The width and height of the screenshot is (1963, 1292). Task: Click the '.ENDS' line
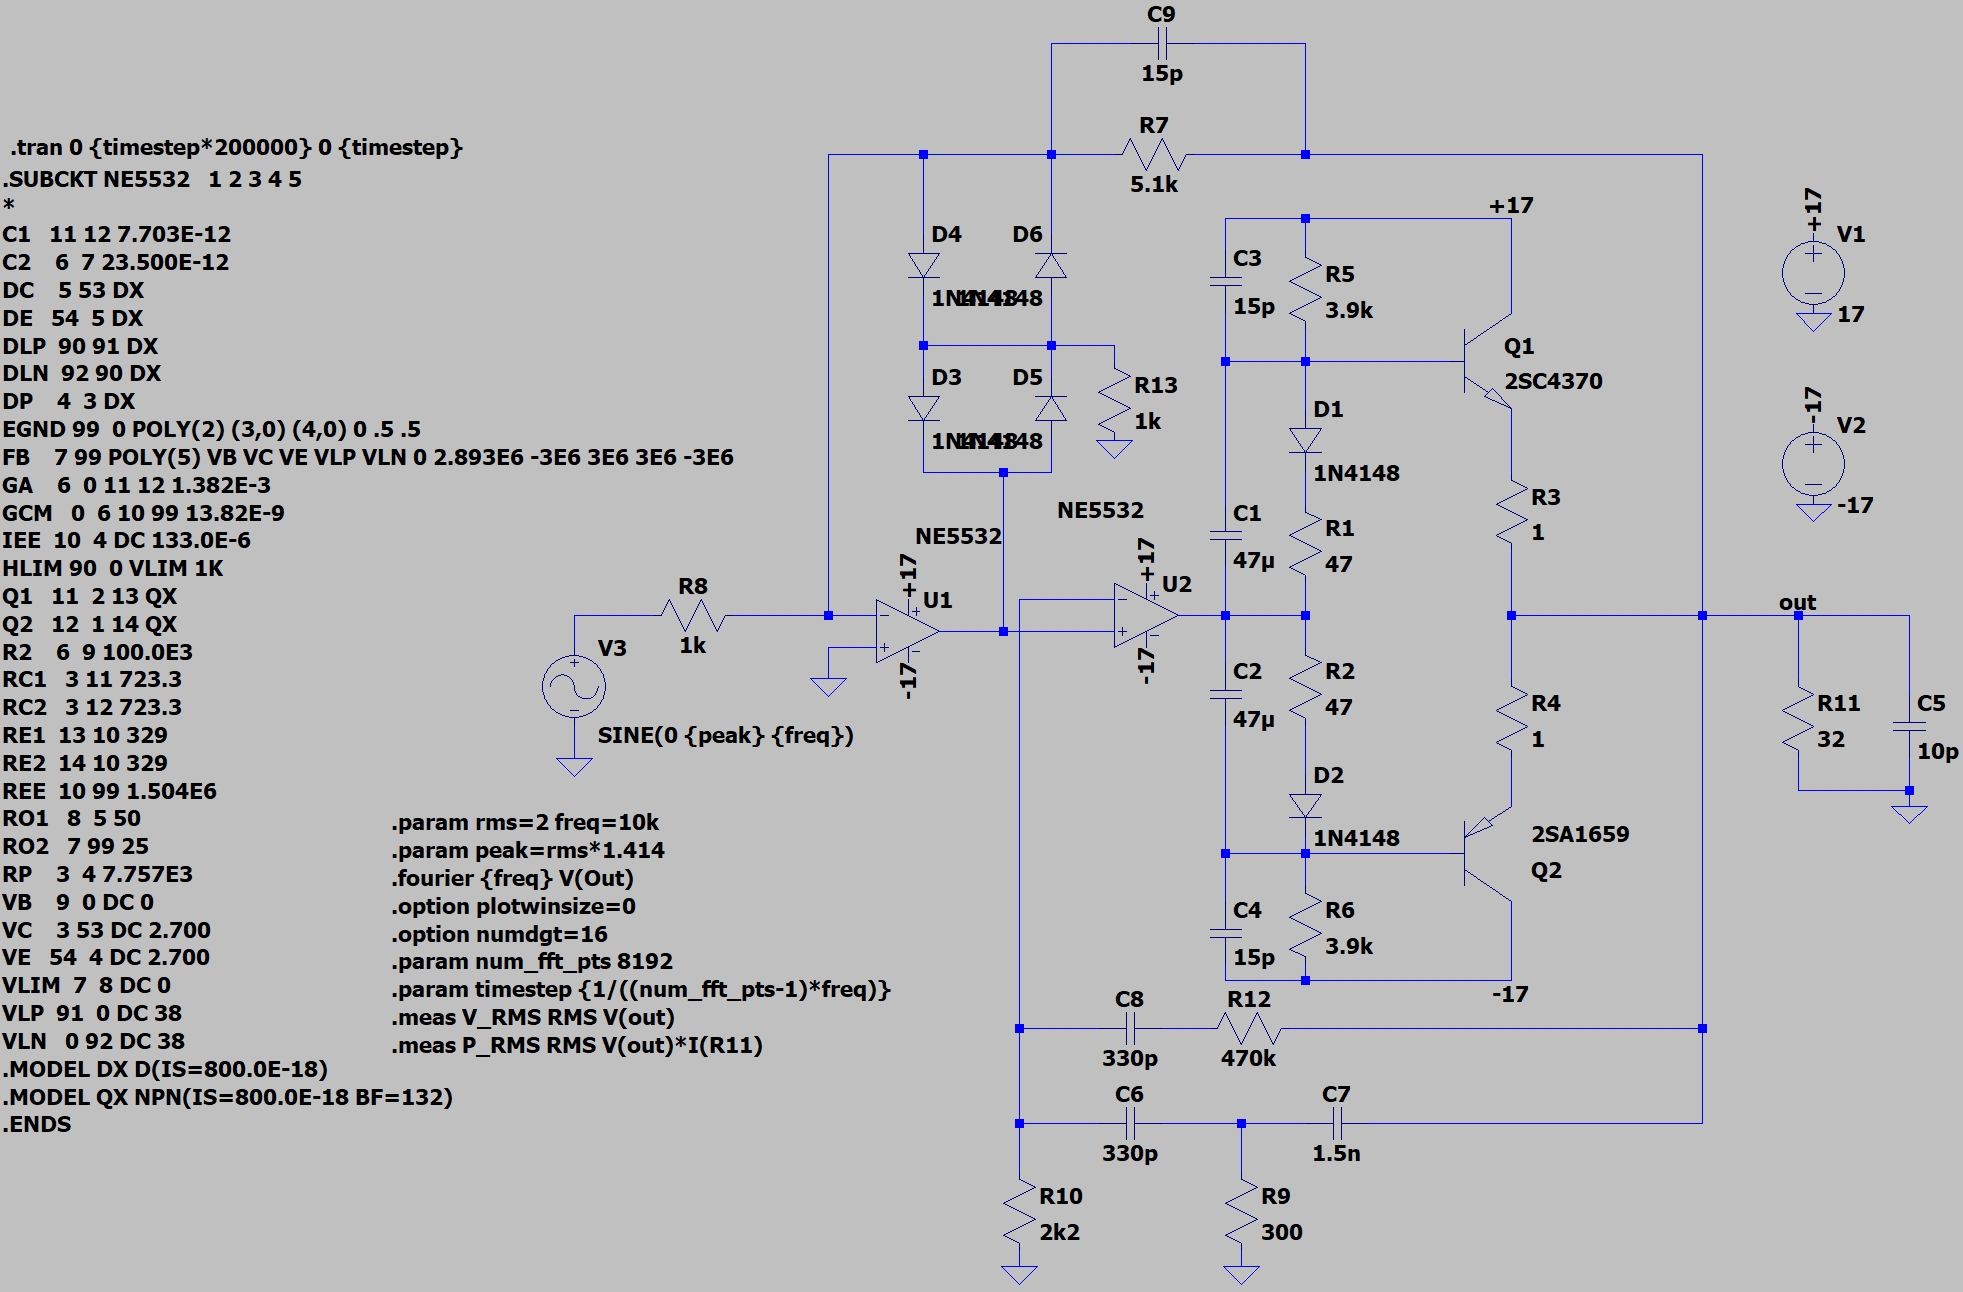point(37,1124)
